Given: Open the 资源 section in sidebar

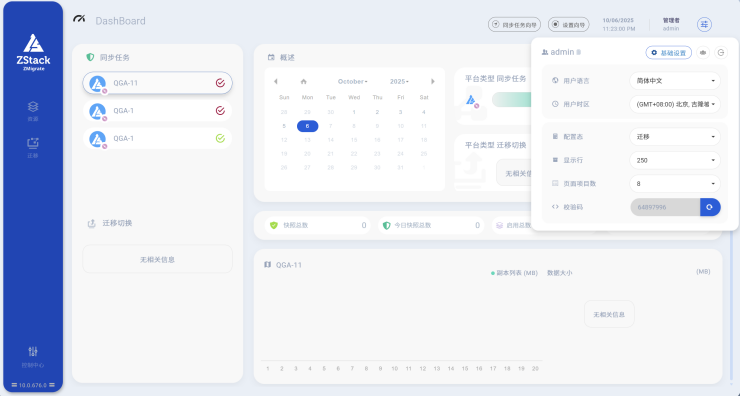Looking at the screenshot, I should click(33, 111).
